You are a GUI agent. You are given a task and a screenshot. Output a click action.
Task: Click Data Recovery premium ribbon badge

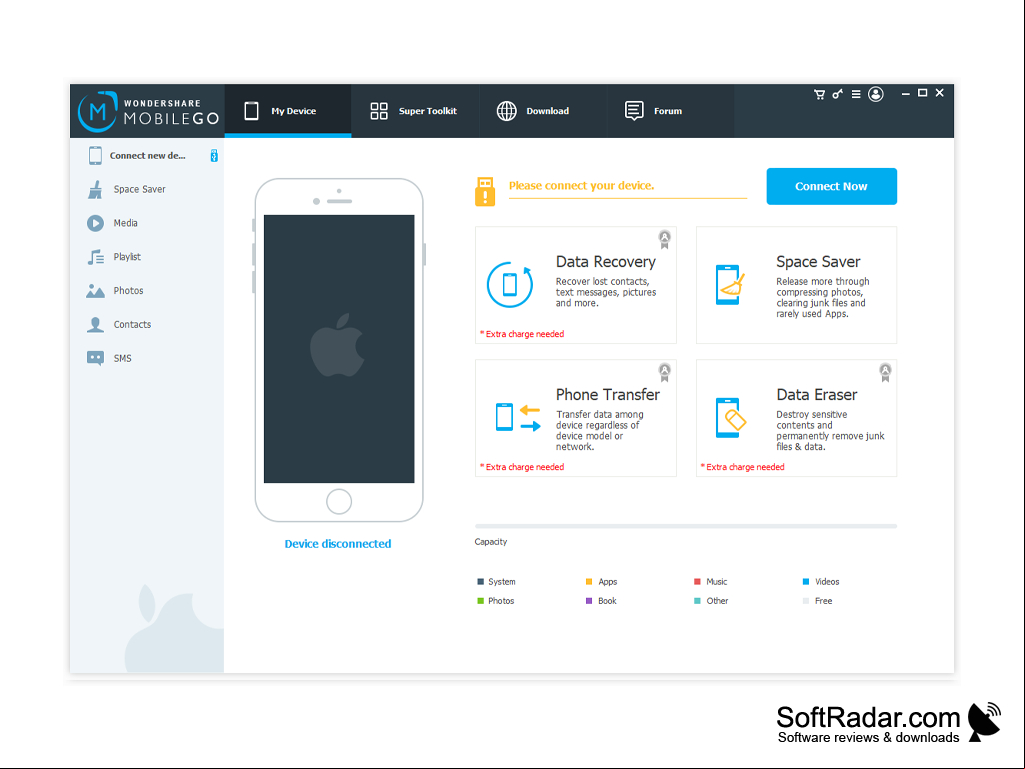pyautogui.click(x=664, y=239)
